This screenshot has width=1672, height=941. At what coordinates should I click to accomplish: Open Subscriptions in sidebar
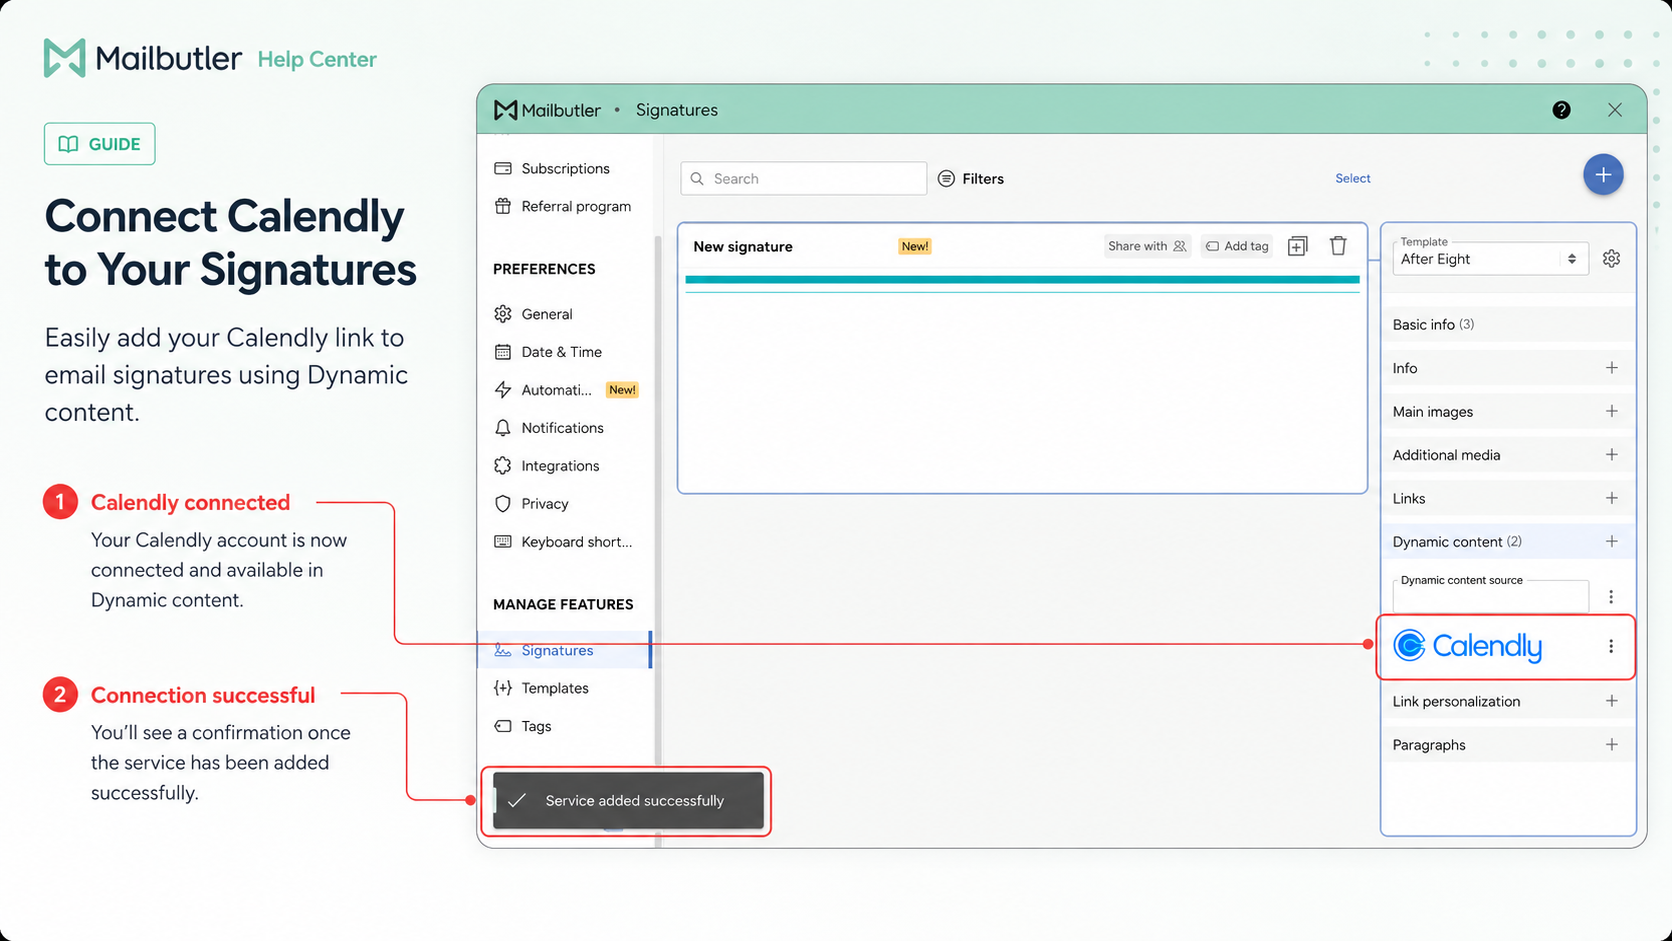[552, 168]
